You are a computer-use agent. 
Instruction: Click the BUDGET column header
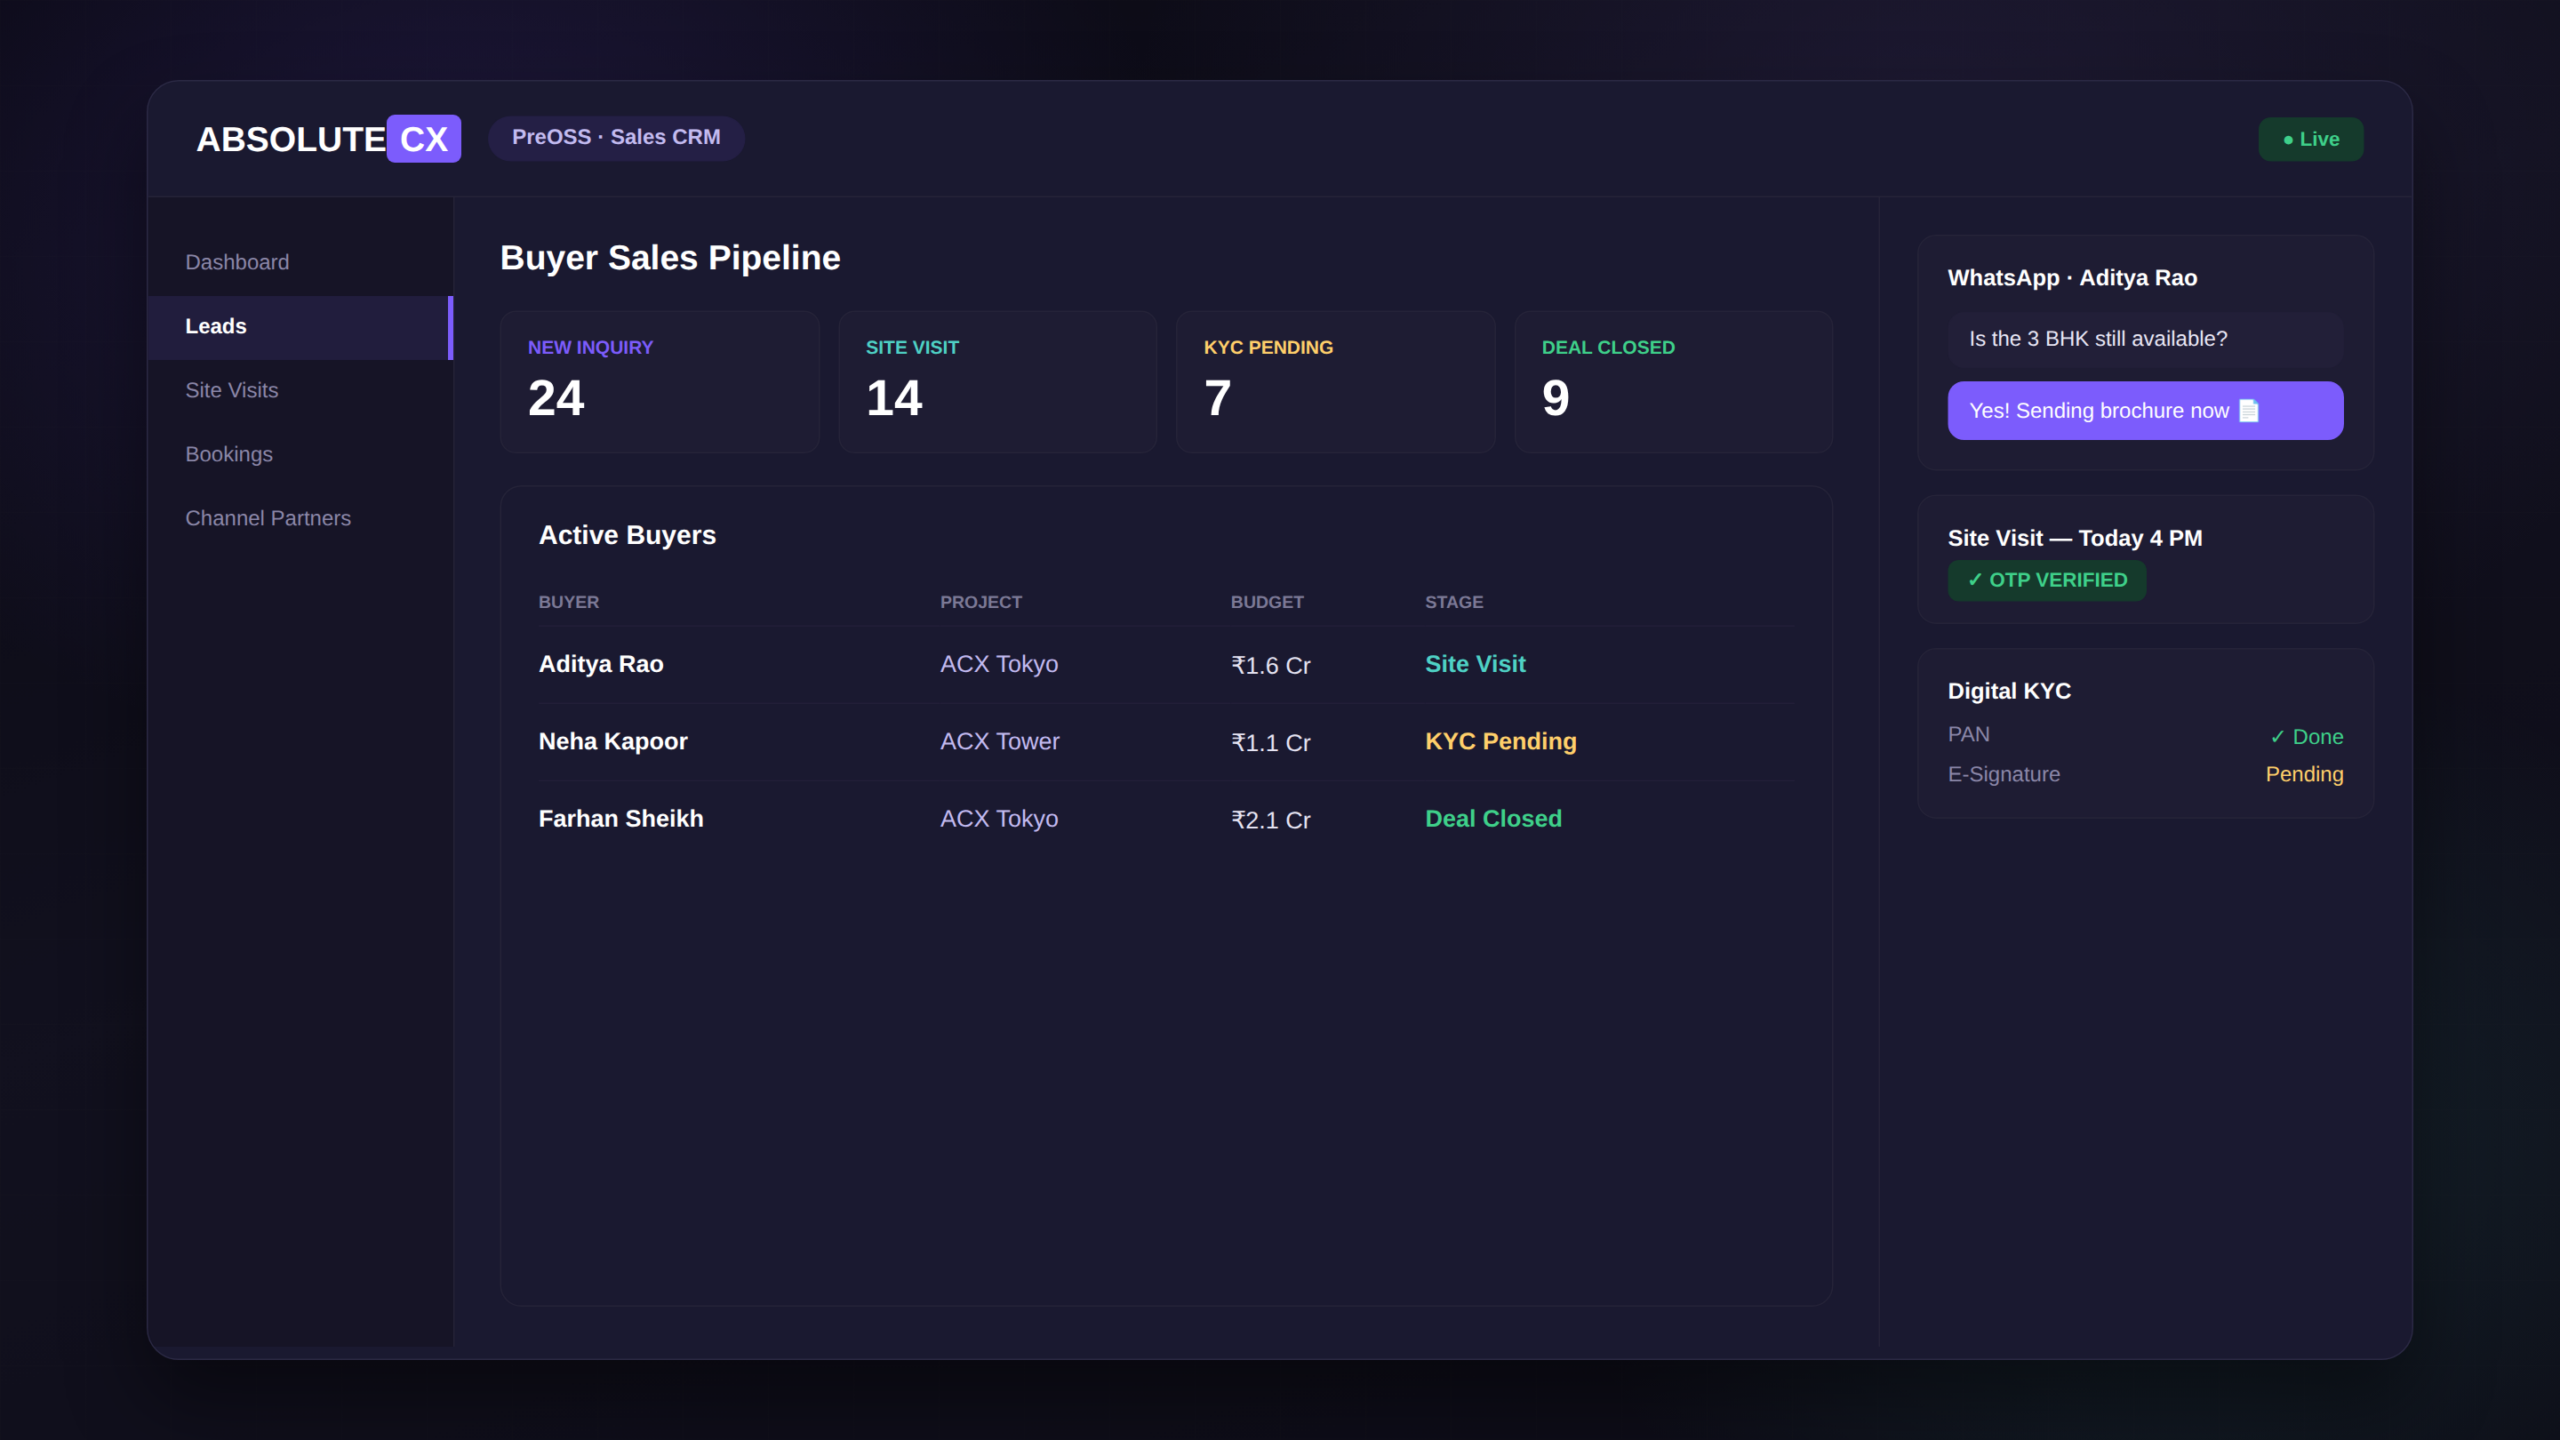tap(1267, 602)
